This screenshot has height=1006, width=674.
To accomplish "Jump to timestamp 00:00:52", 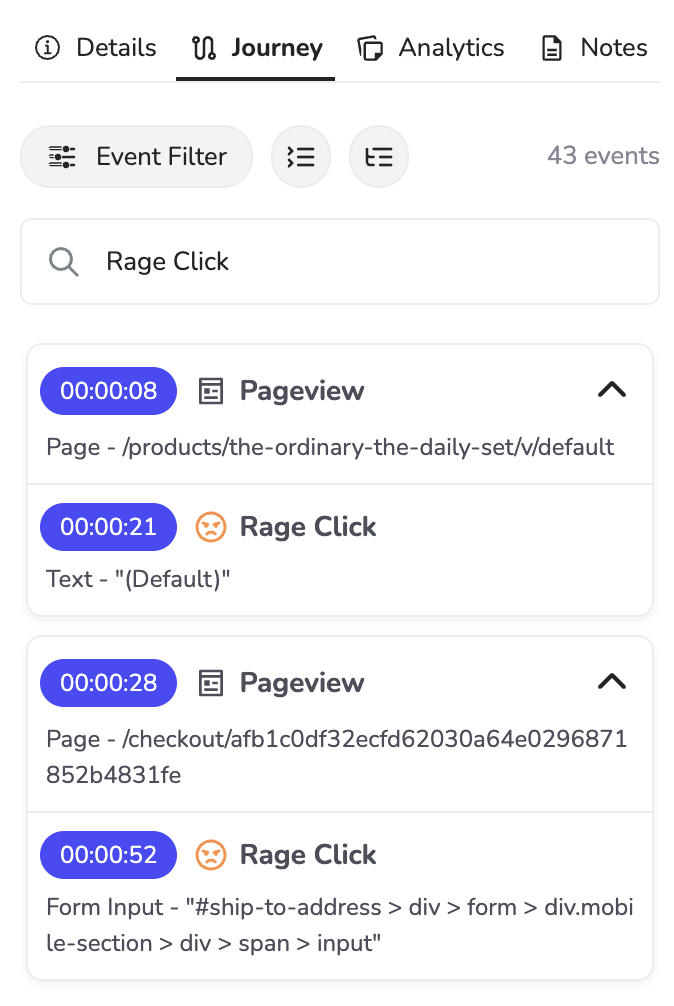I will pyautogui.click(x=108, y=855).
